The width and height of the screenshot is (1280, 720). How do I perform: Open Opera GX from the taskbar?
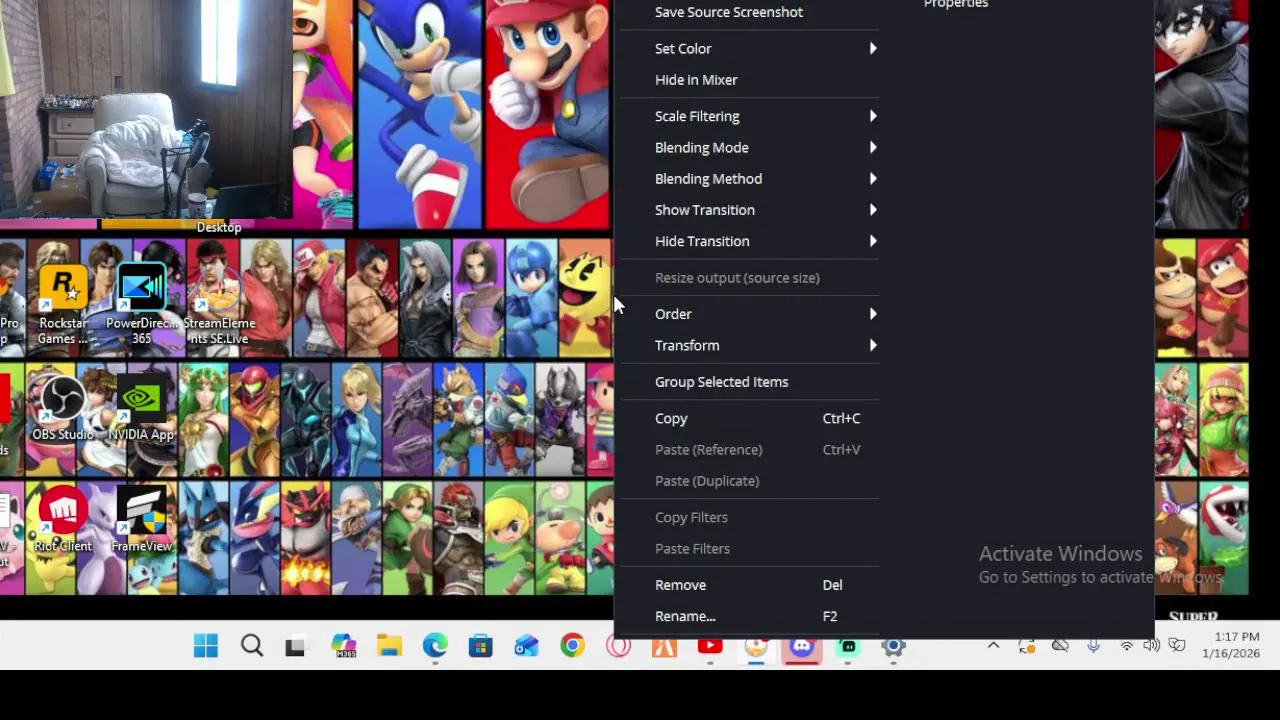click(x=618, y=646)
